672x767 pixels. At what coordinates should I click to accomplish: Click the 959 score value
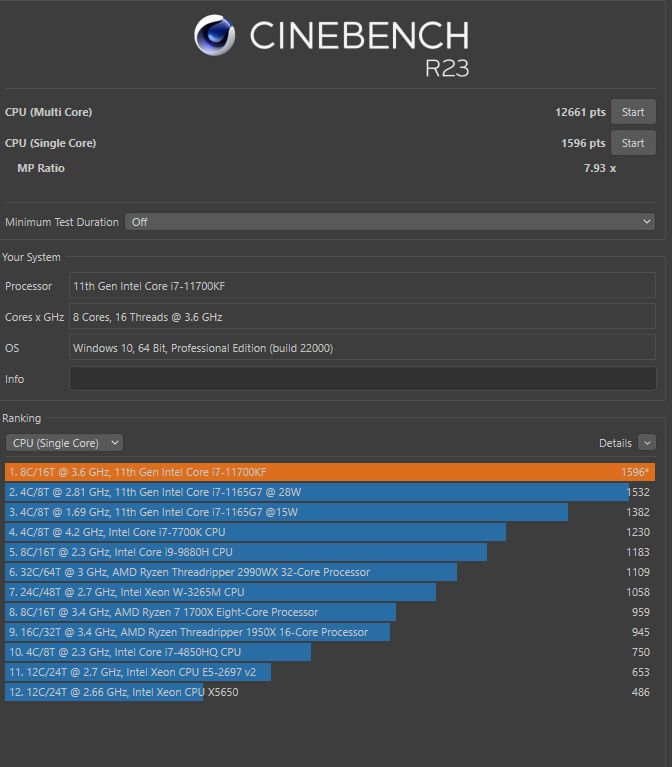pos(641,612)
